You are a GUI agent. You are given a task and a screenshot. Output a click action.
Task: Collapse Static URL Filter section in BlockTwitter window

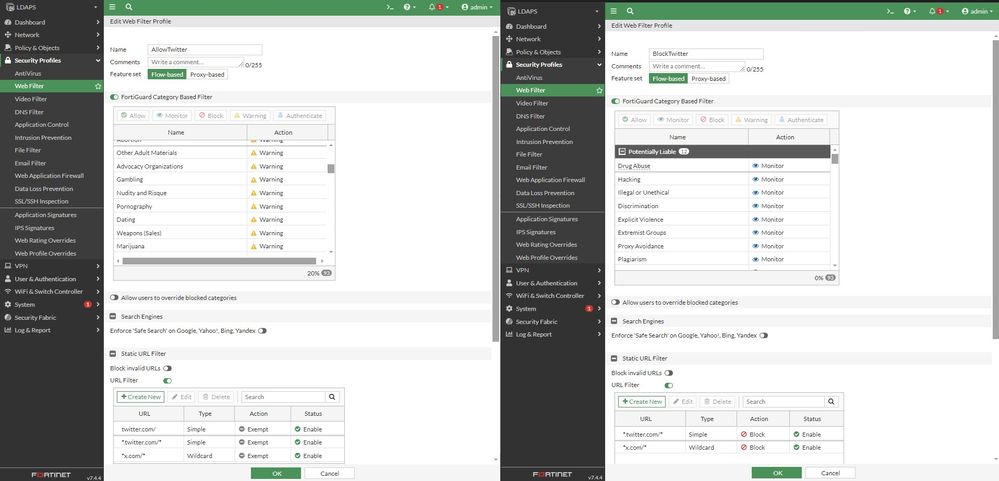614,359
